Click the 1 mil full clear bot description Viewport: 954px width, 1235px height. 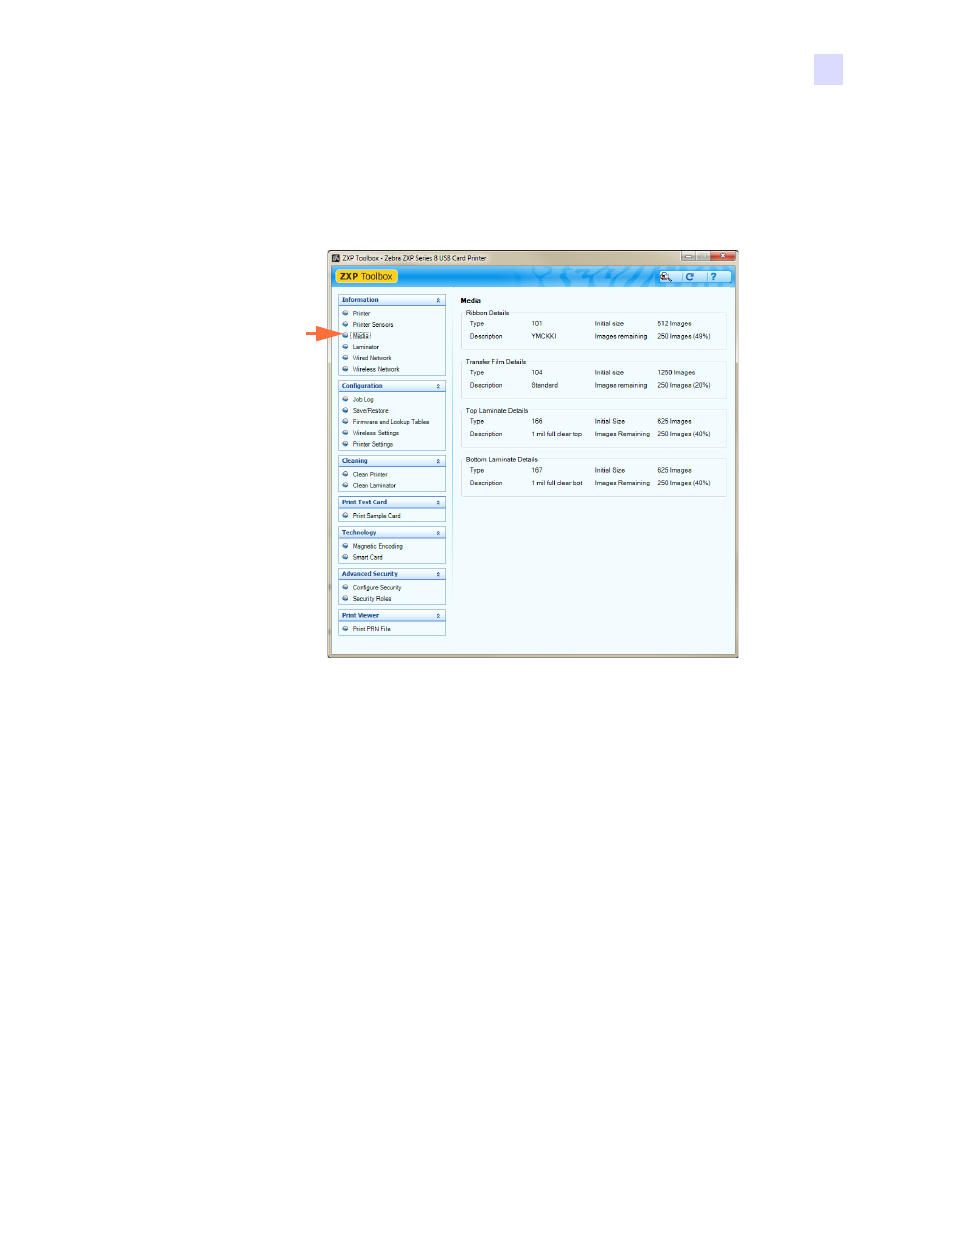[x=557, y=484]
